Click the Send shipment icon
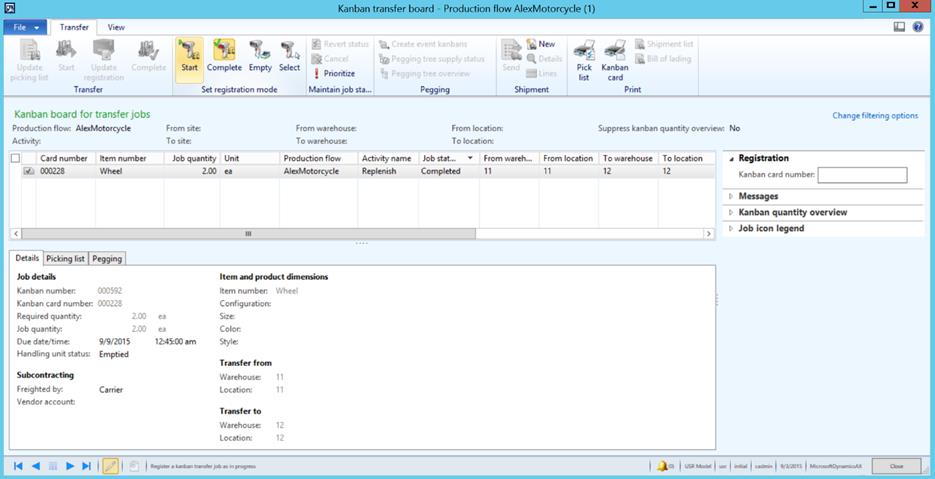Screen dimensions: 935x479 pyautogui.click(x=511, y=56)
